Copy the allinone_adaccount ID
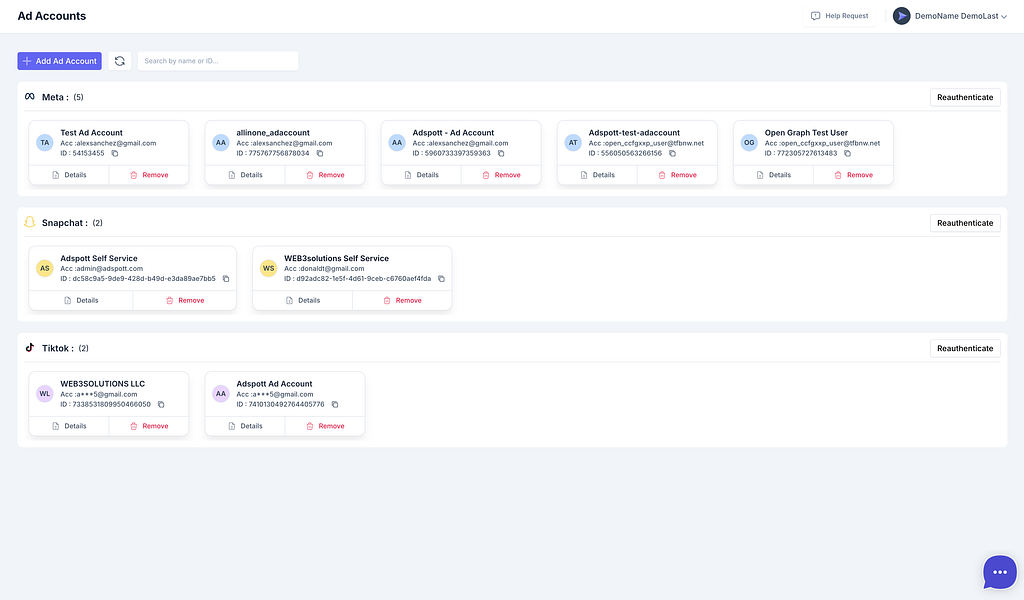 [x=320, y=153]
